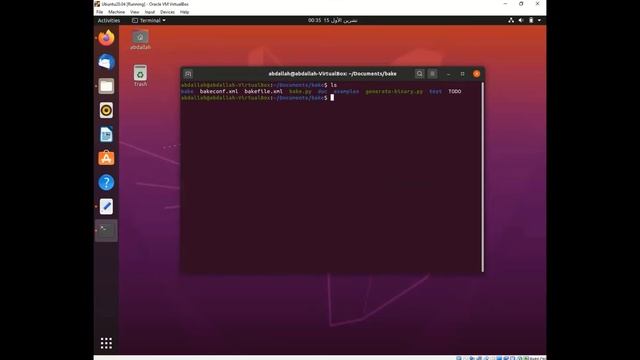640x360 pixels.
Task: Select the abdallah home folder on desktop
Action: (140, 40)
